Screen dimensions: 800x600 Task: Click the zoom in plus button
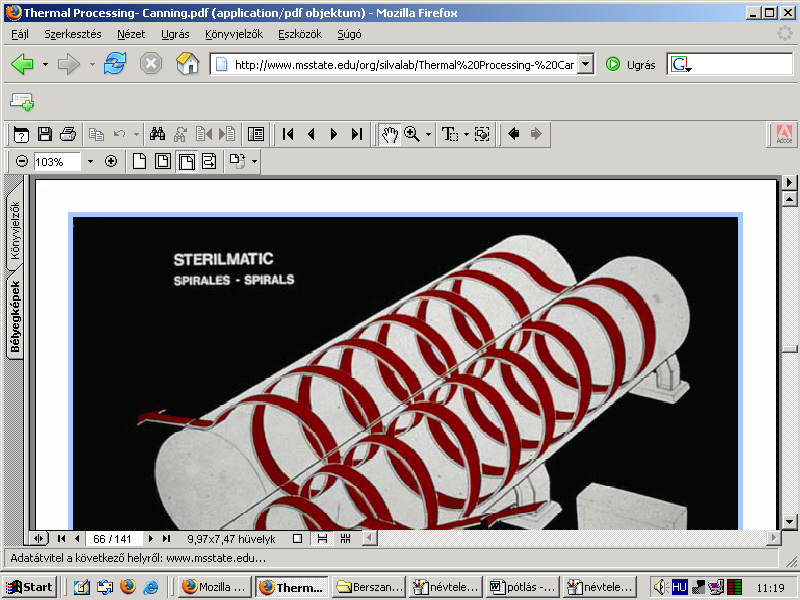pos(111,162)
